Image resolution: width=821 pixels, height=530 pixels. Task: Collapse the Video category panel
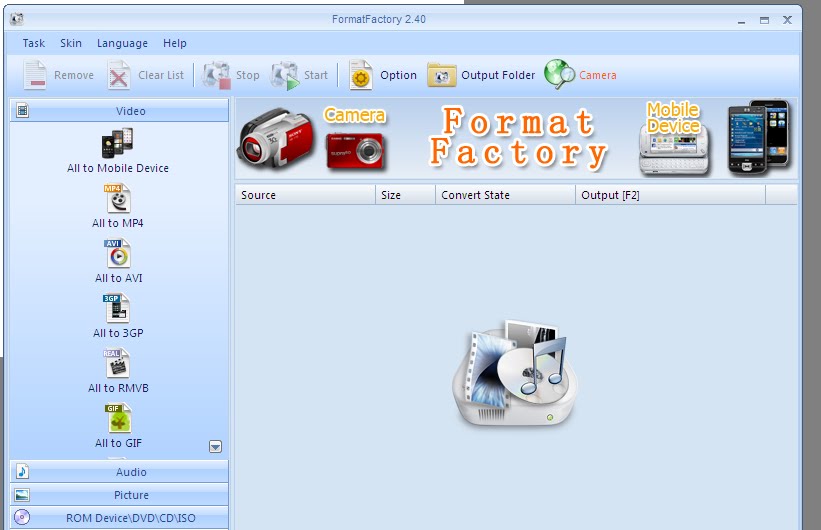119,111
